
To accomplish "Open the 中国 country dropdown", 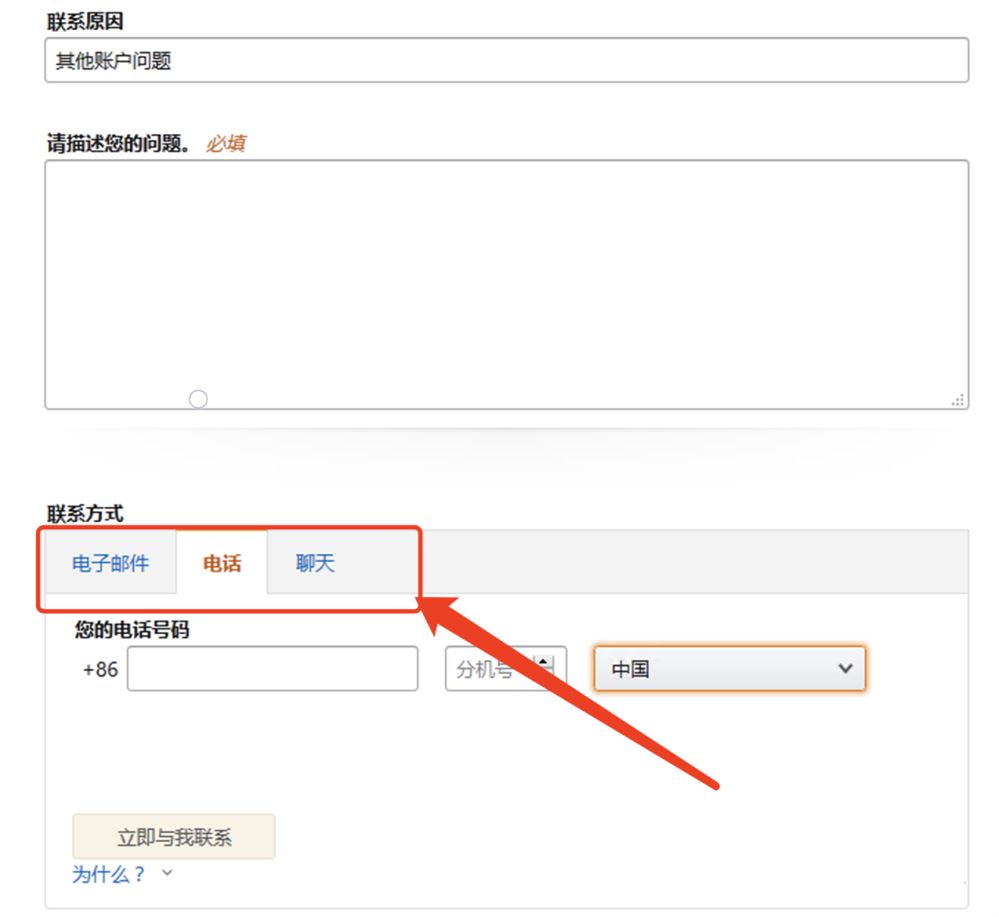I will pos(729,668).
